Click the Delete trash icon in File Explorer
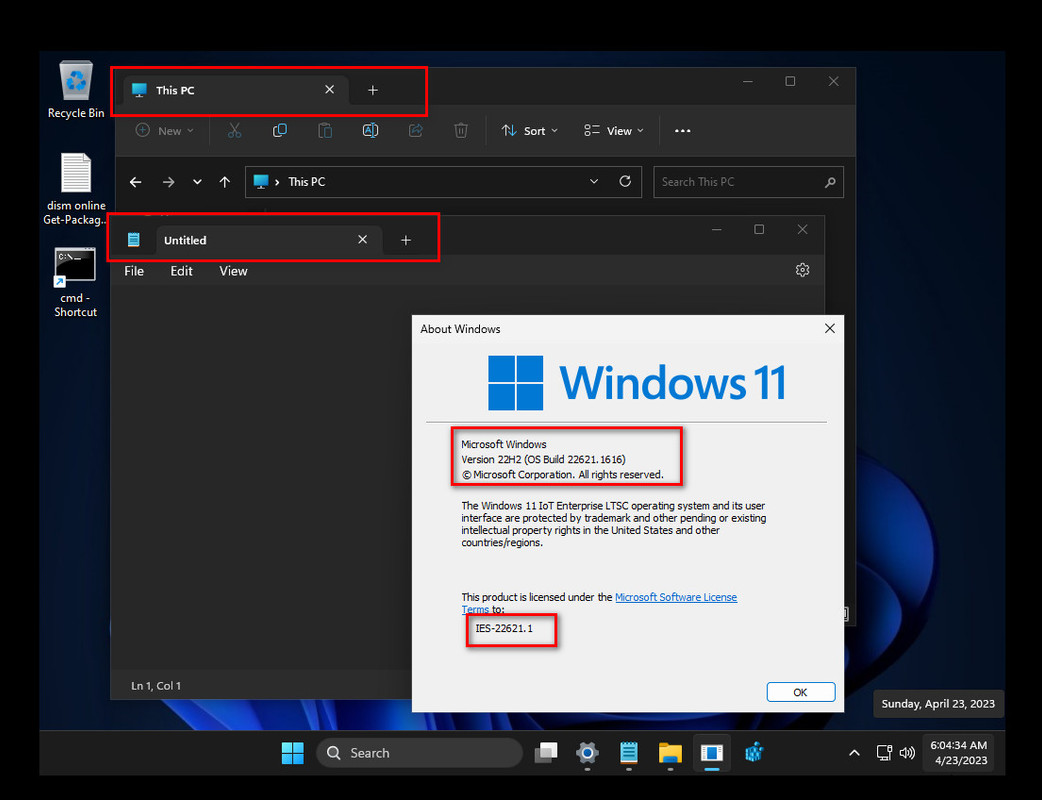The width and height of the screenshot is (1042, 800). [x=461, y=131]
